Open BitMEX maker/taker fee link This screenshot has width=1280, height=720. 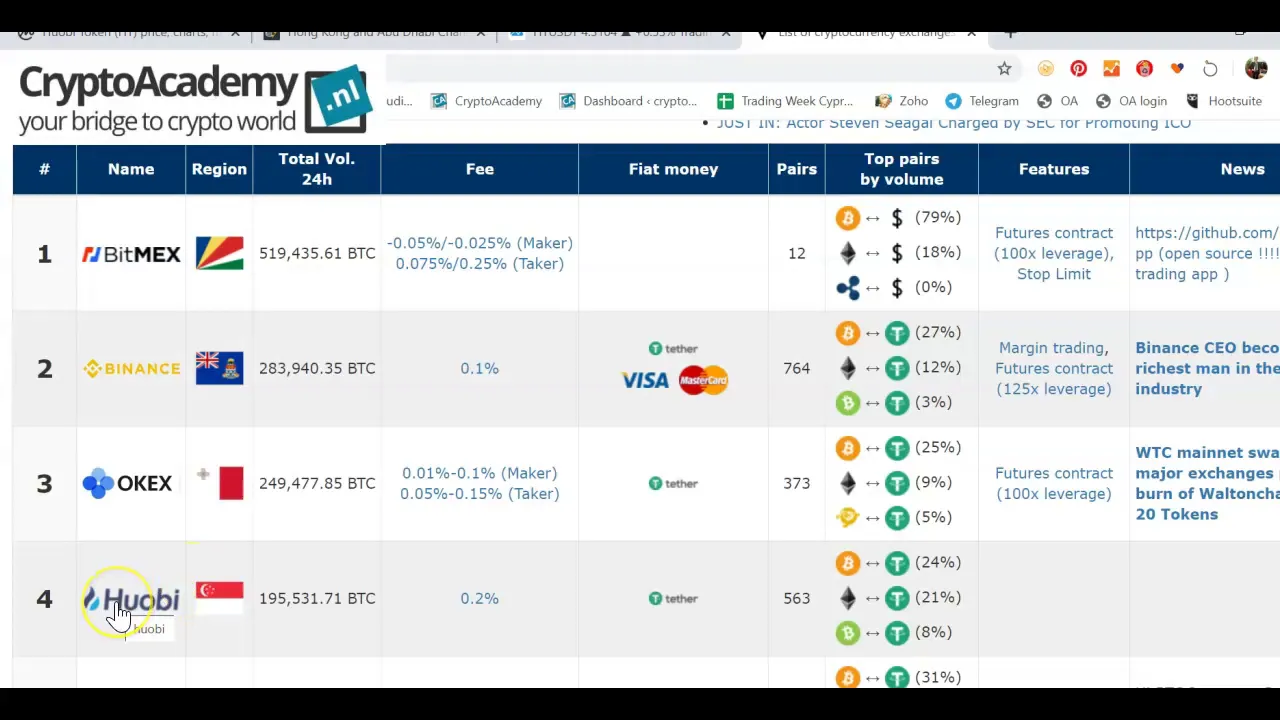click(x=480, y=253)
